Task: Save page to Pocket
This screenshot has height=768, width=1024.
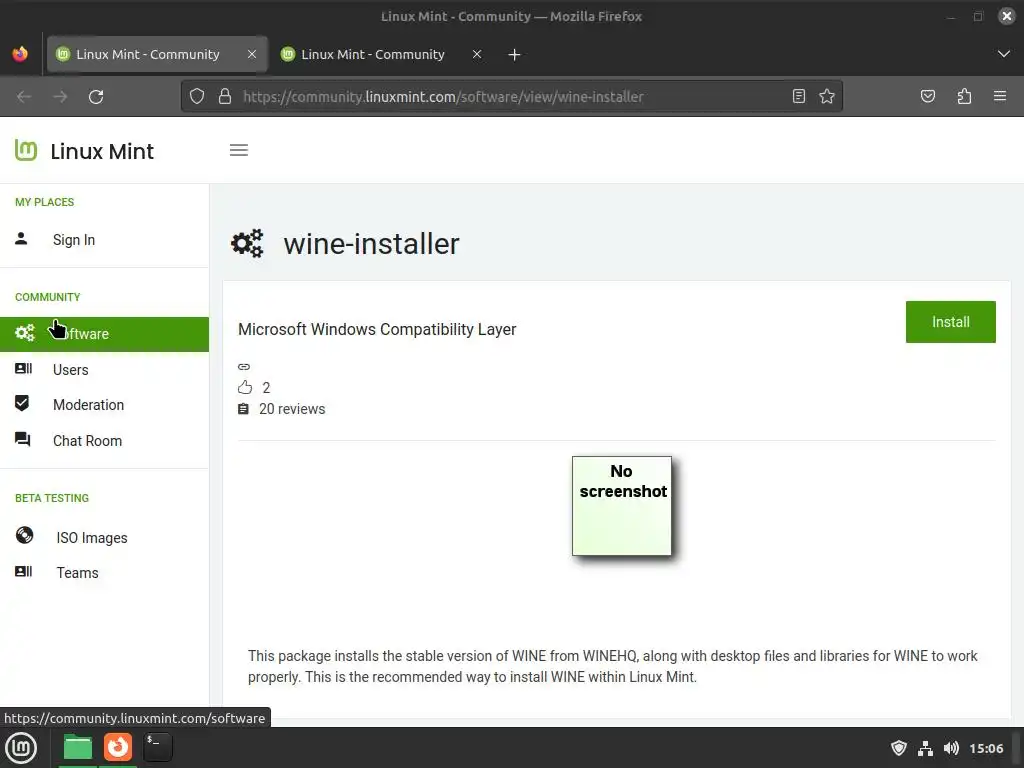Action: [x=927, y=97]
